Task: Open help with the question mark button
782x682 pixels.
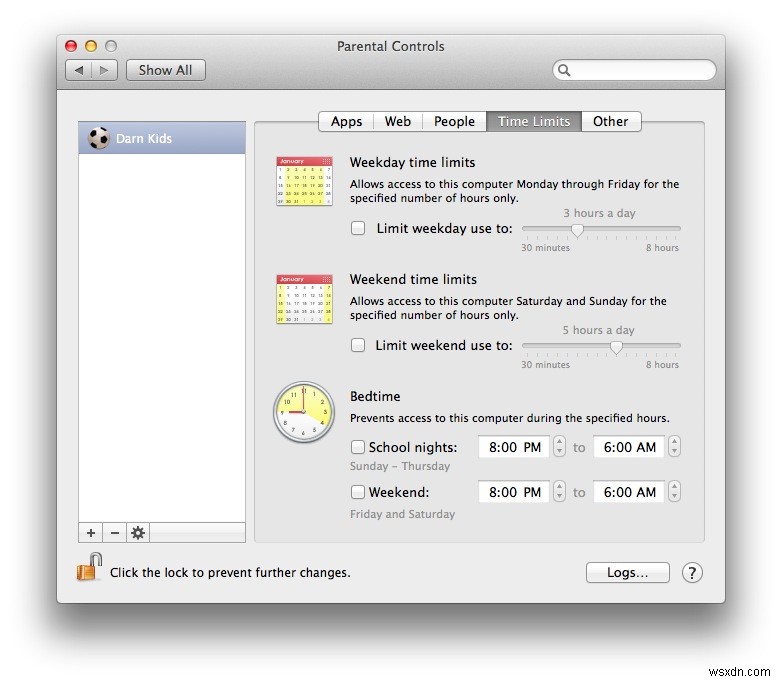Action: click(x=692, y=573)
